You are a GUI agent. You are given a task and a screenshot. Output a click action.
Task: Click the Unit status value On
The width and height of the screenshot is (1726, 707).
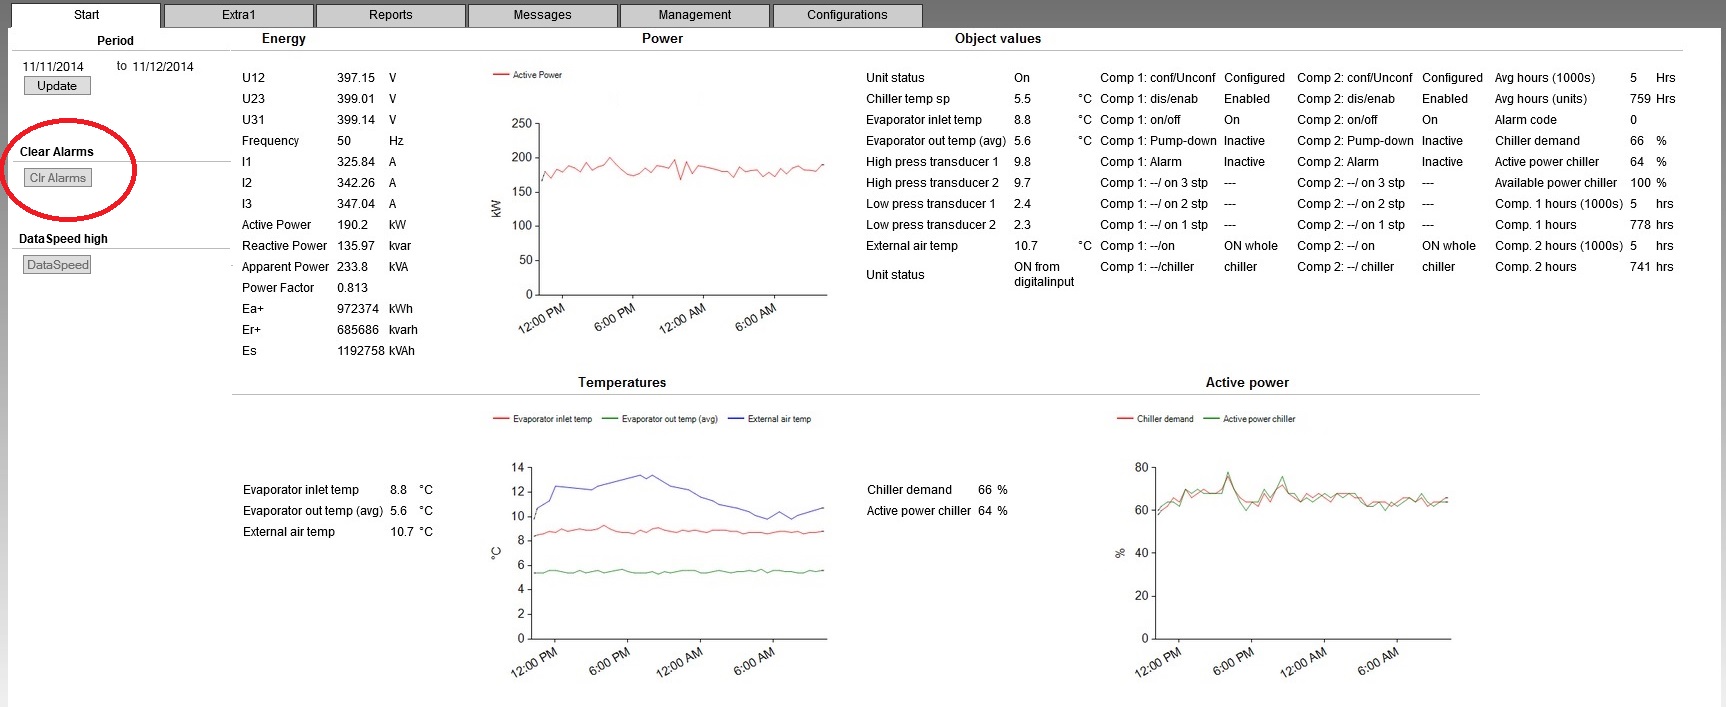click(1022, 78)
